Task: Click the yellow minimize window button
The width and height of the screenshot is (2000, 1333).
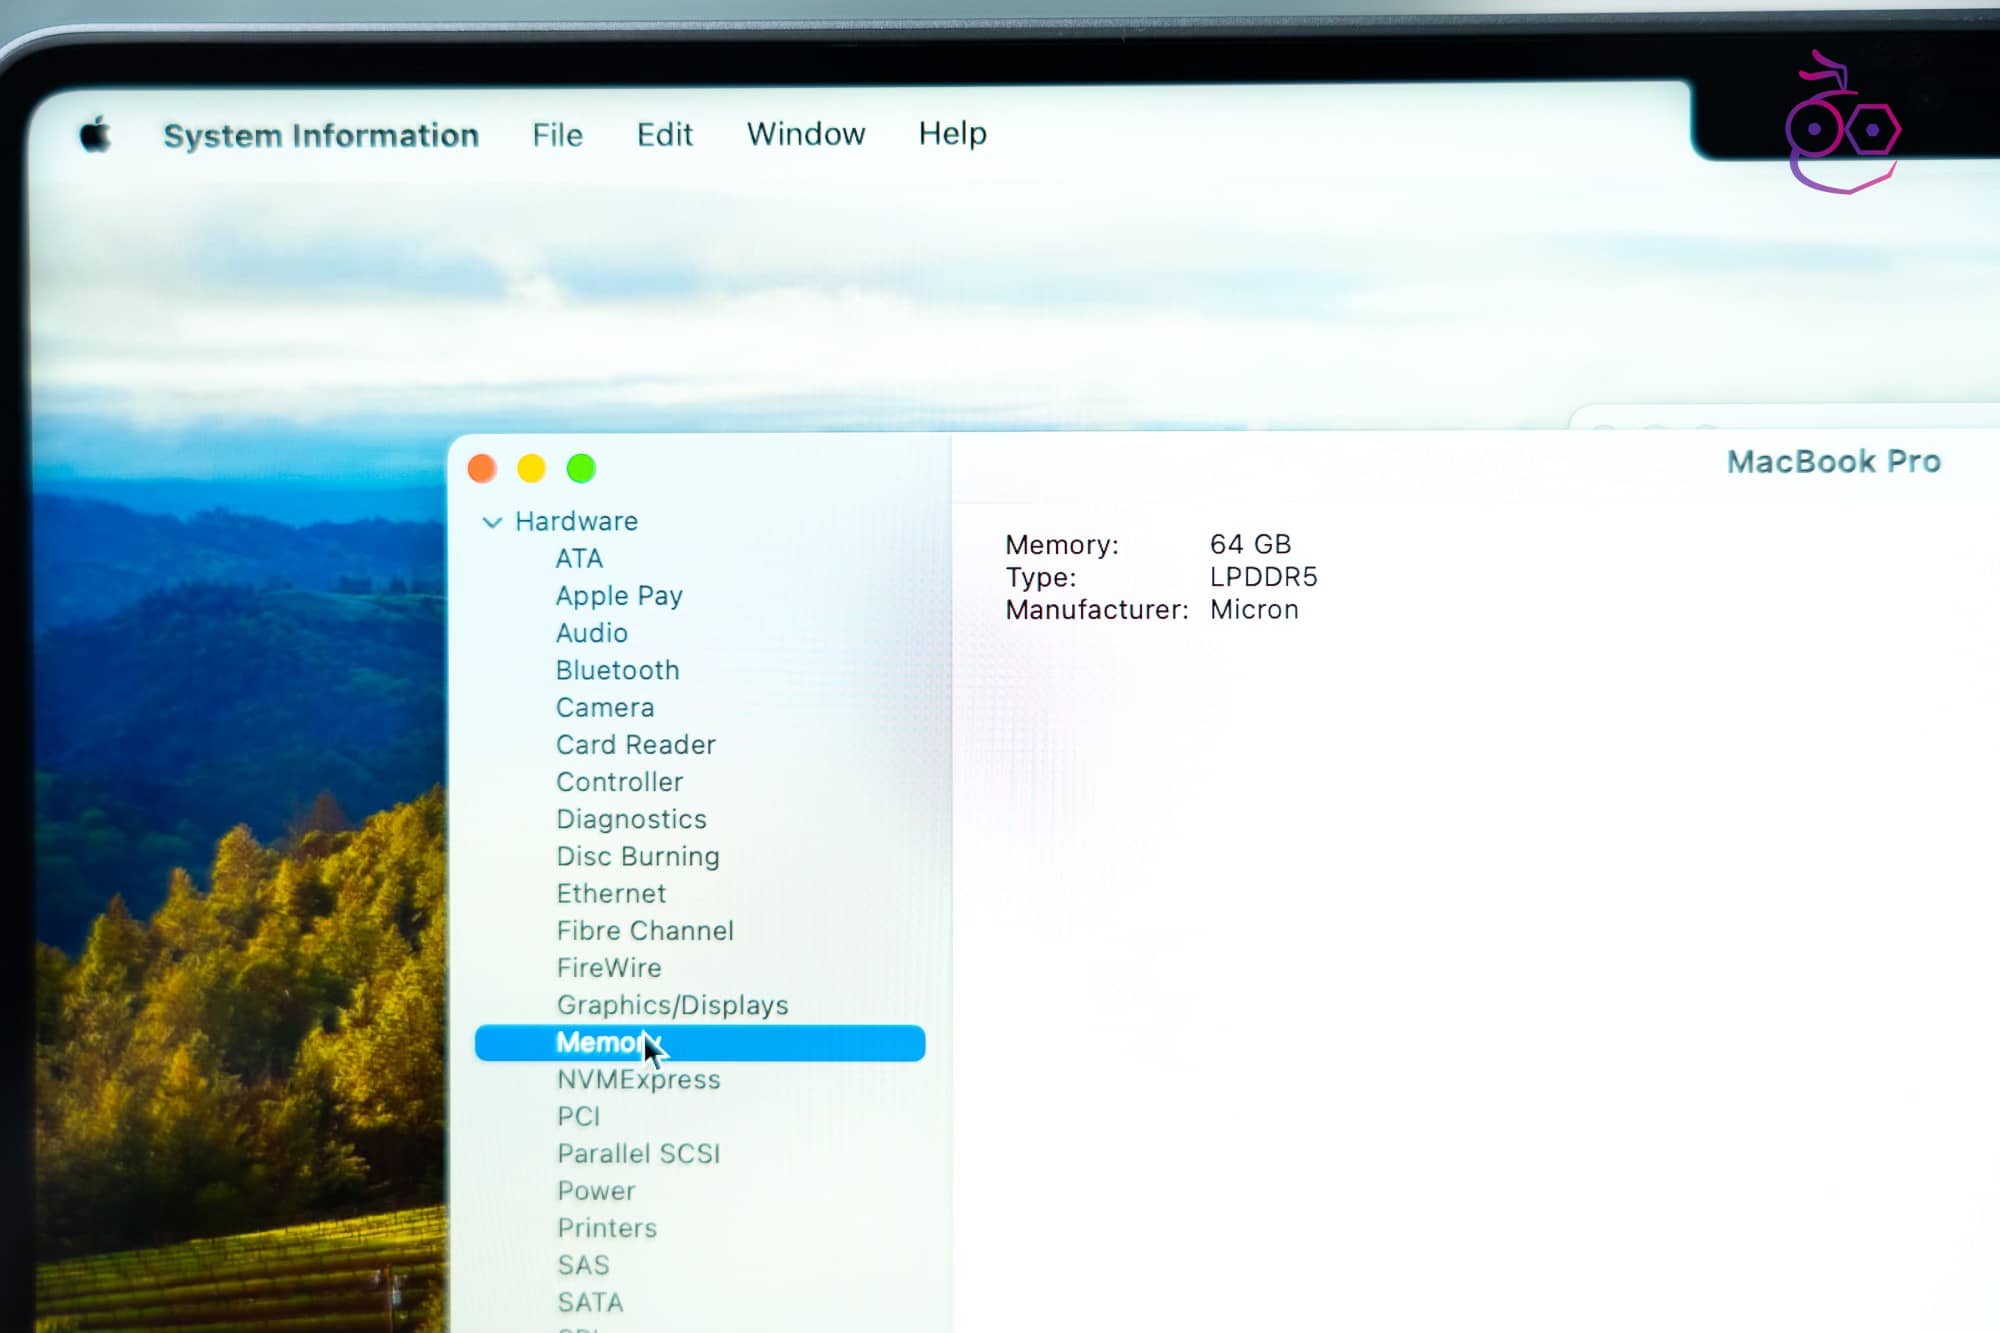Action: [x=531, y=468]
